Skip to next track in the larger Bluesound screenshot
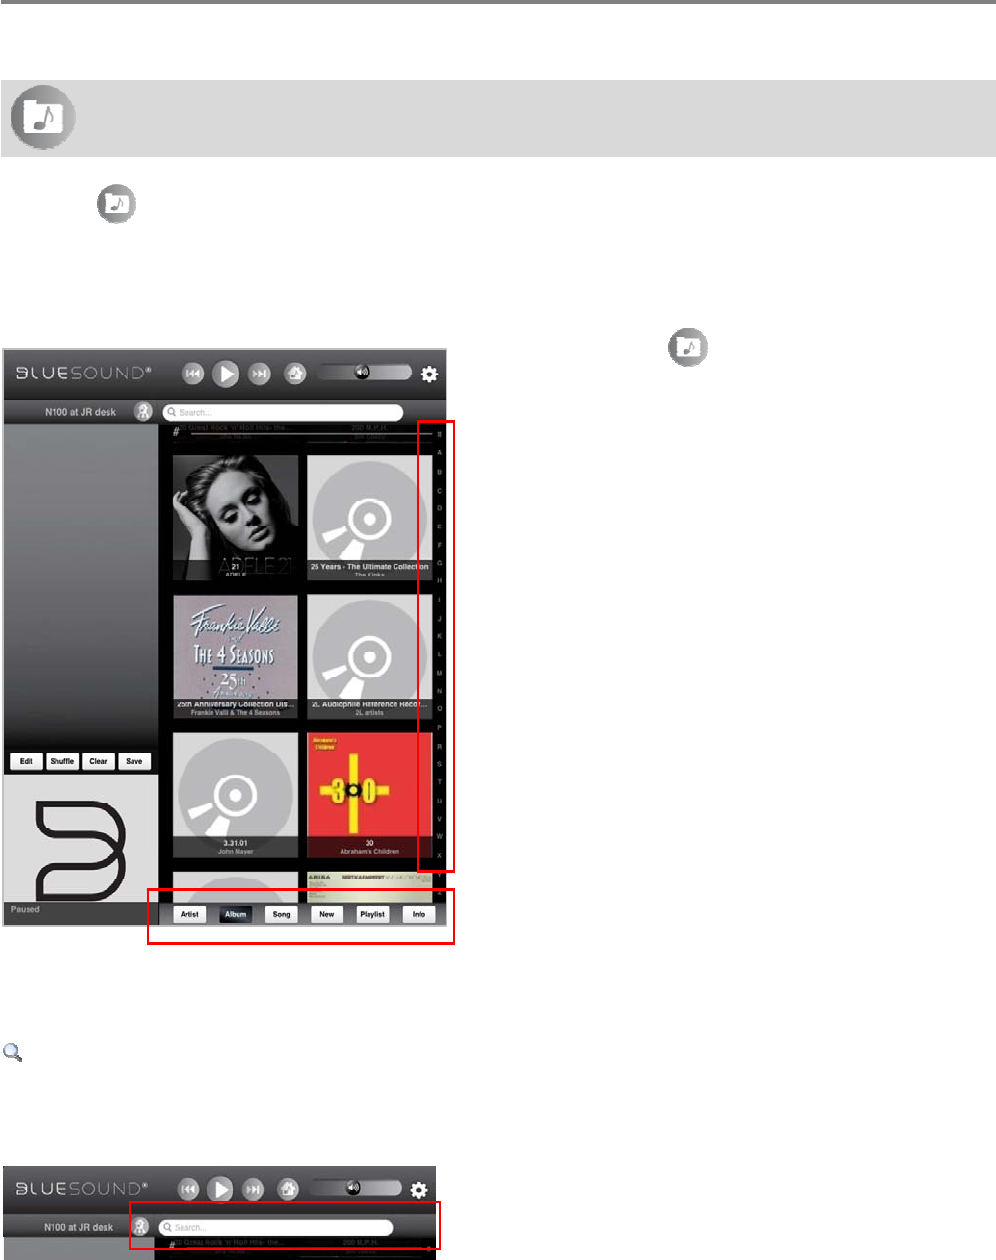The height and width of the screenshot is (1260, 996). [x=260, y=374]
